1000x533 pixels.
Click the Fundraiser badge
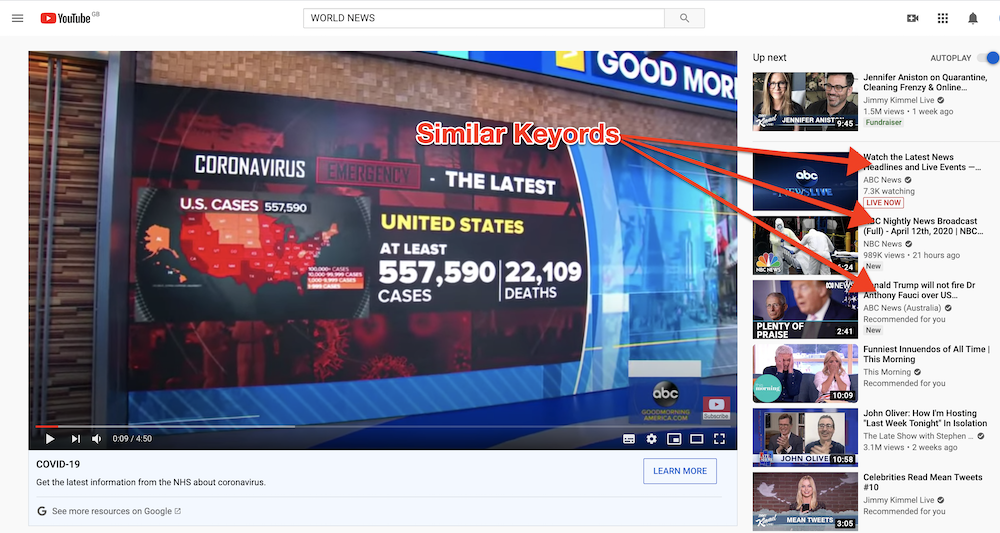coord(883,122)
